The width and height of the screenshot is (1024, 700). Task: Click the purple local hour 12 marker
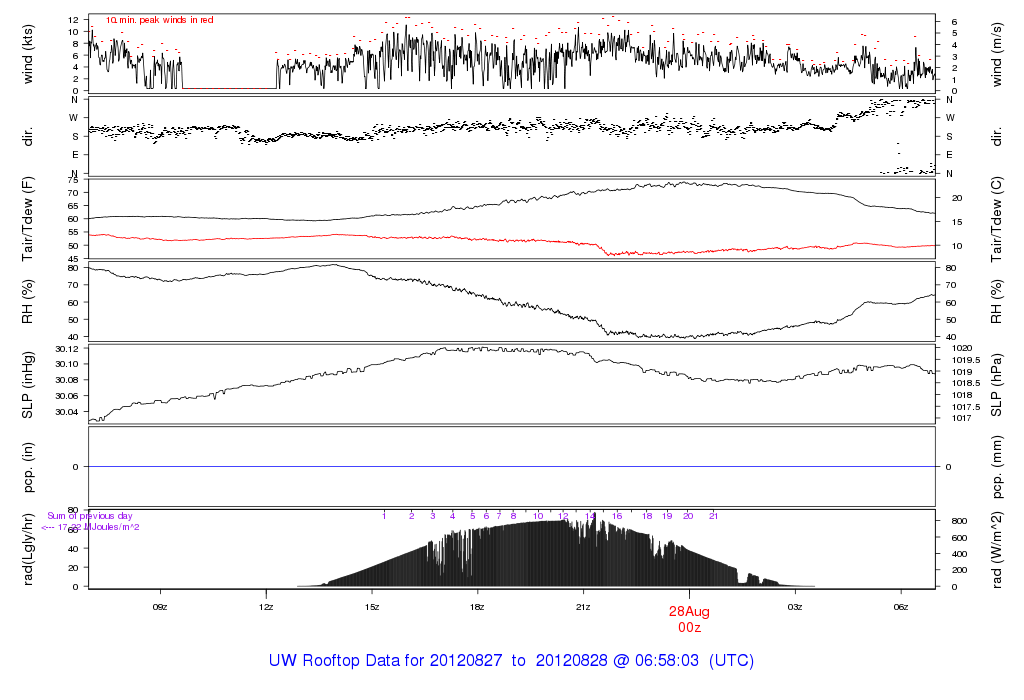(x=564, y=516)
